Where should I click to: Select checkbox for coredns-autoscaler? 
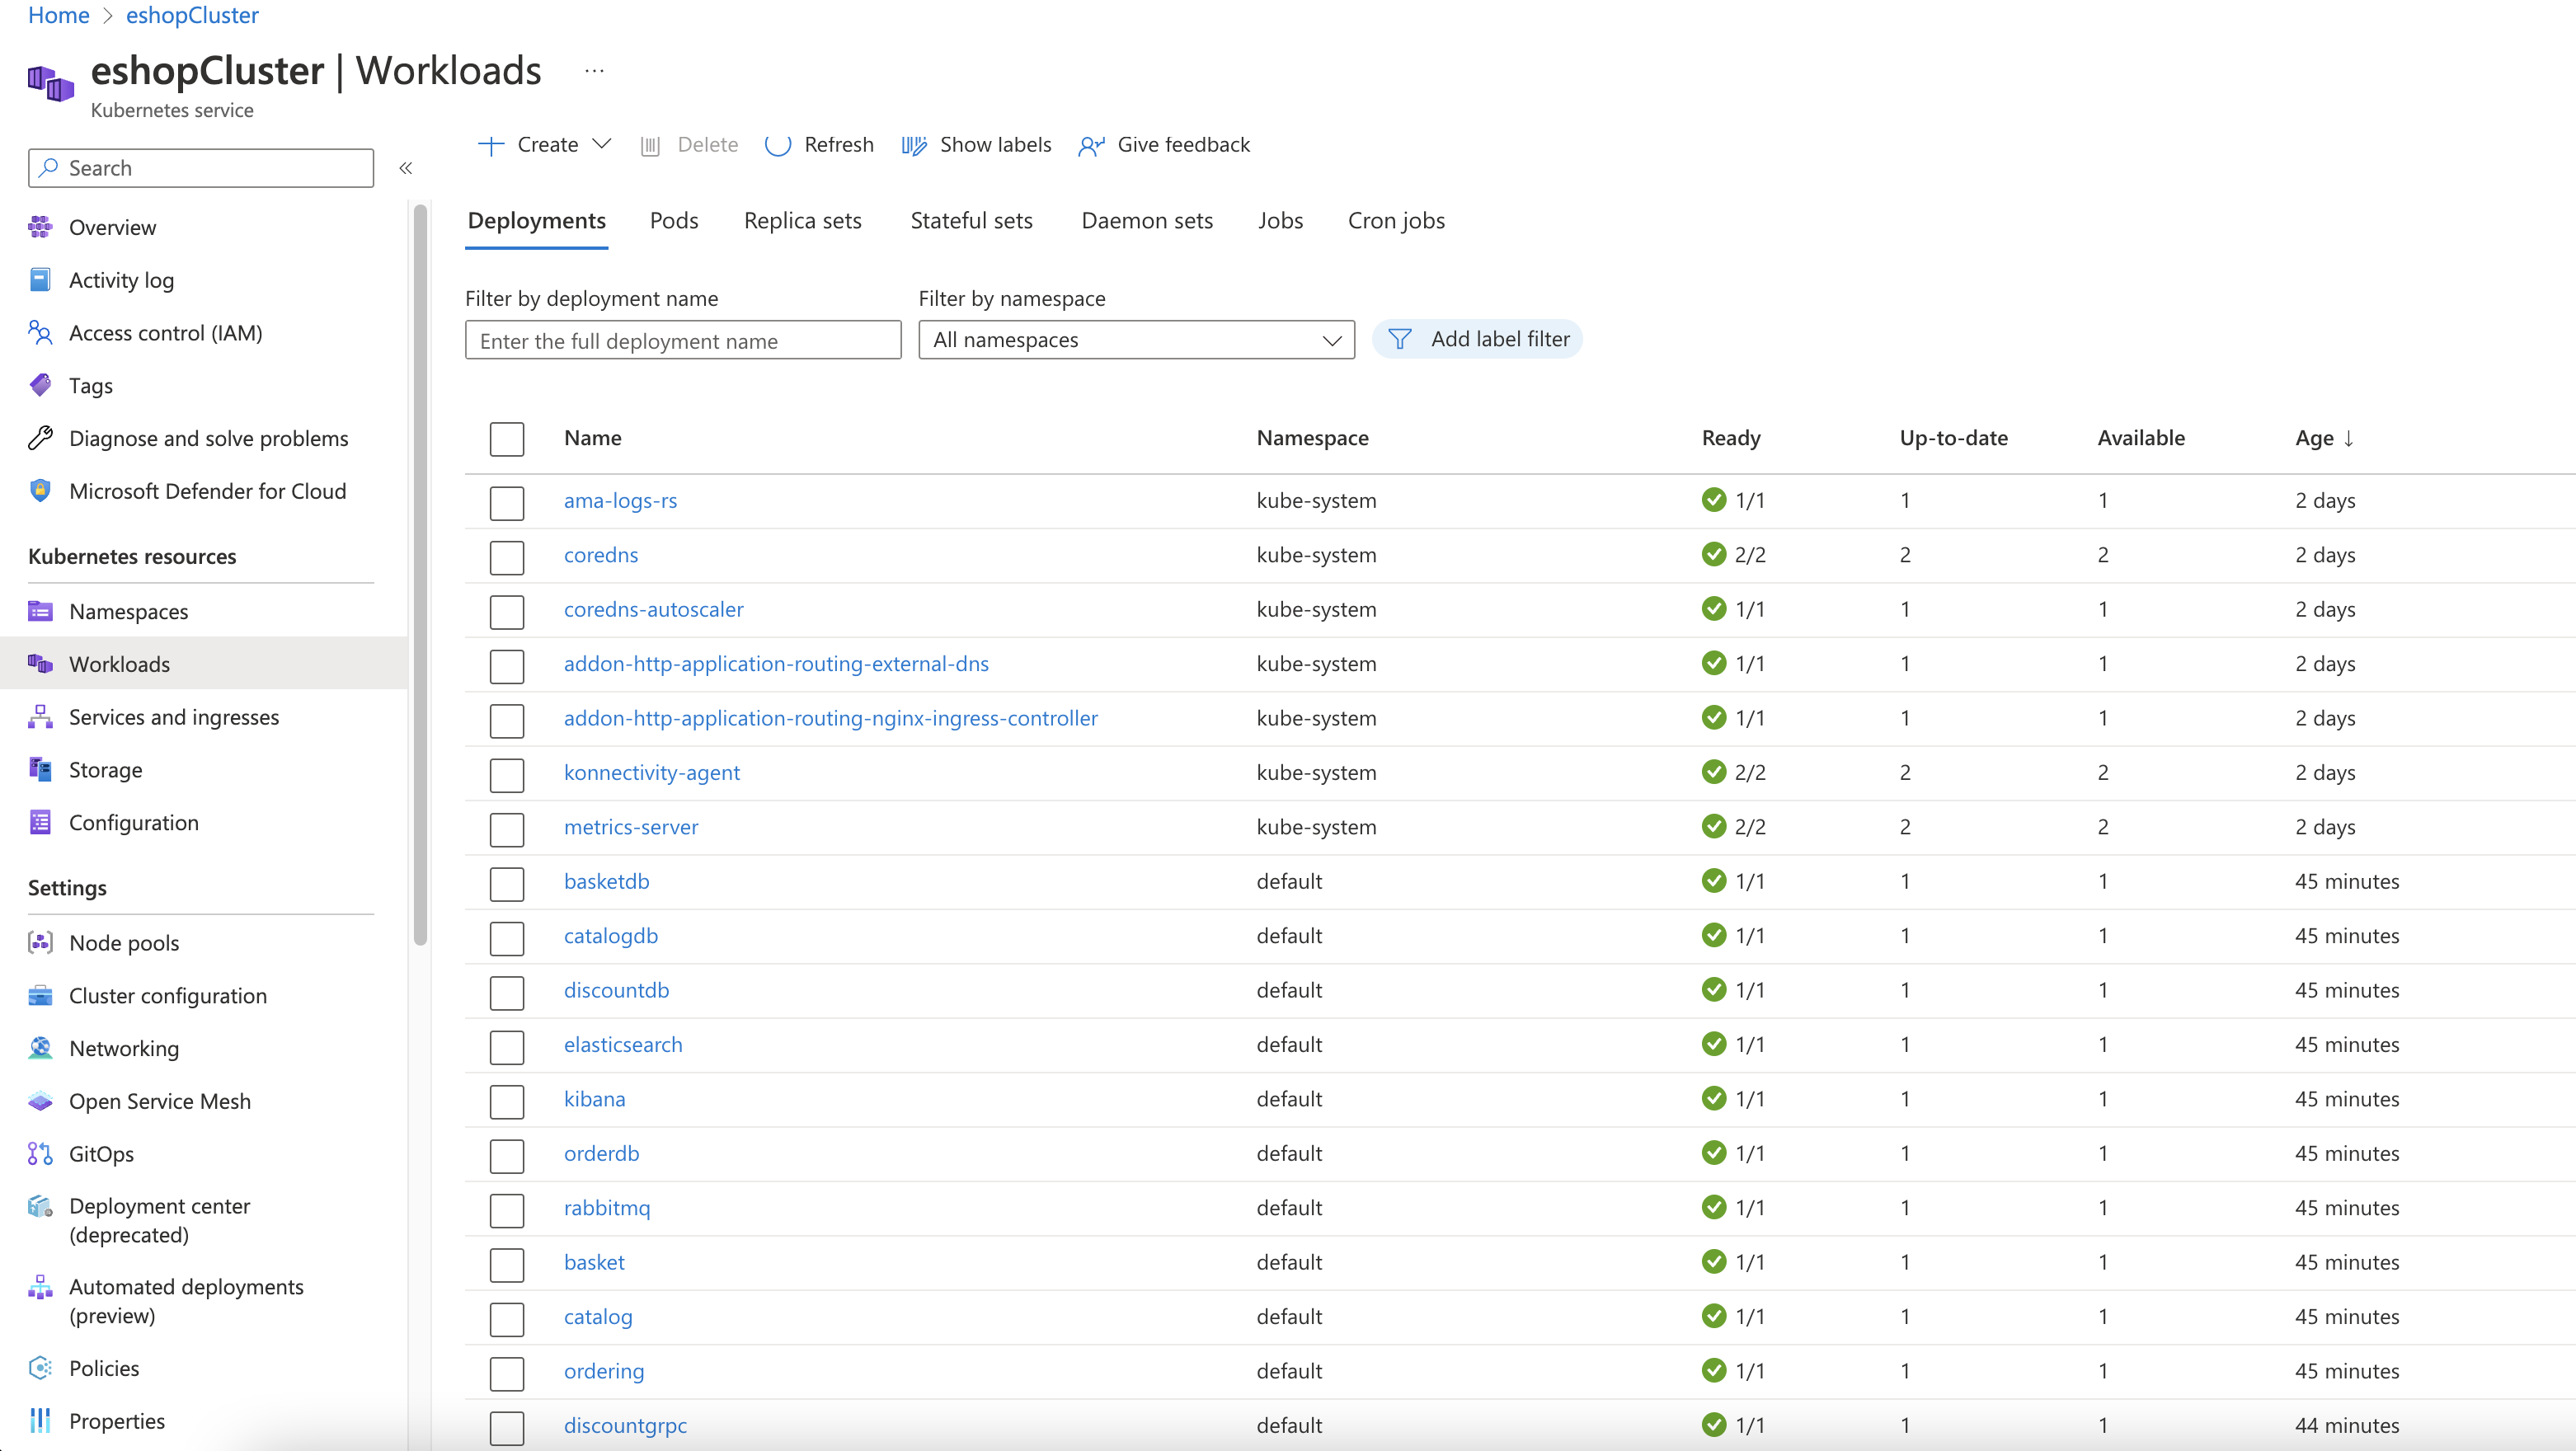tap(507, 611)
